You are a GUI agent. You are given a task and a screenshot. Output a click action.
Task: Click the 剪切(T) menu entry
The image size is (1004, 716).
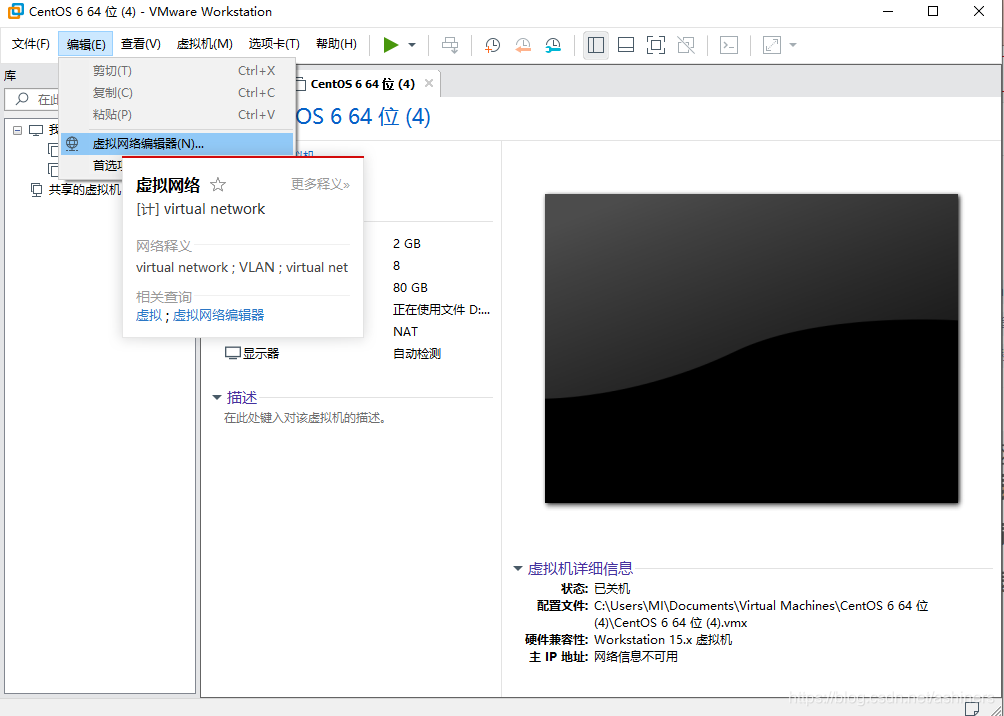pyautogui.click(x=177, y=71)
